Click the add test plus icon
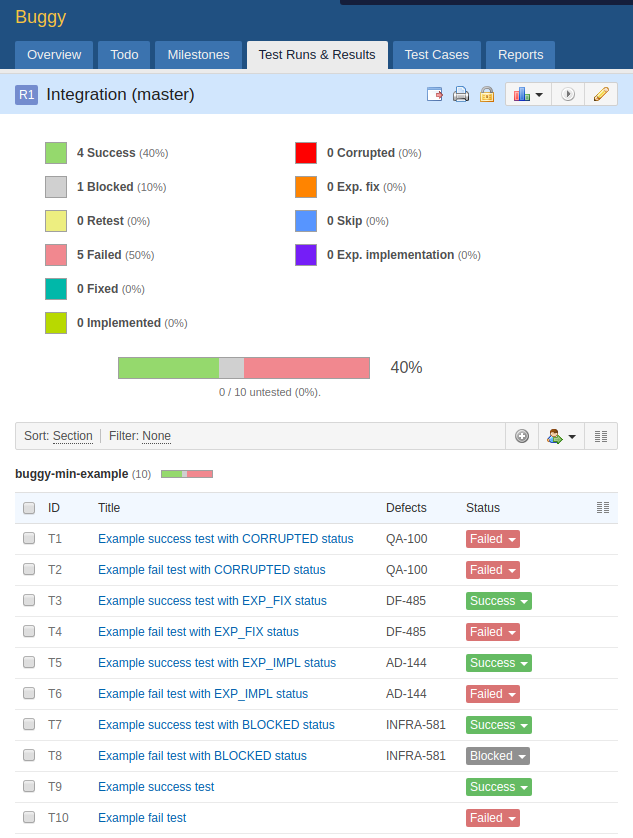This screenshot has width=633, height=838. coord(522,436)
